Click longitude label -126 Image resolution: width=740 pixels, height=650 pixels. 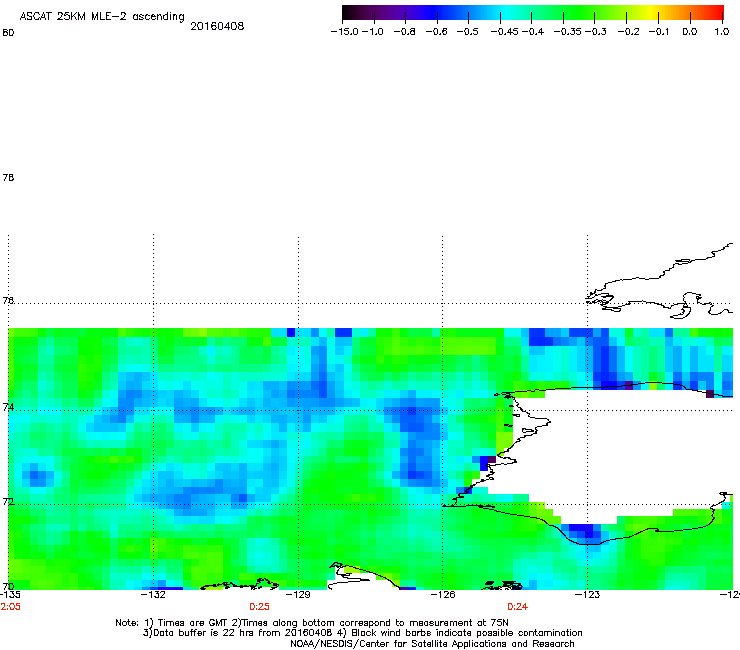point(443,595)
